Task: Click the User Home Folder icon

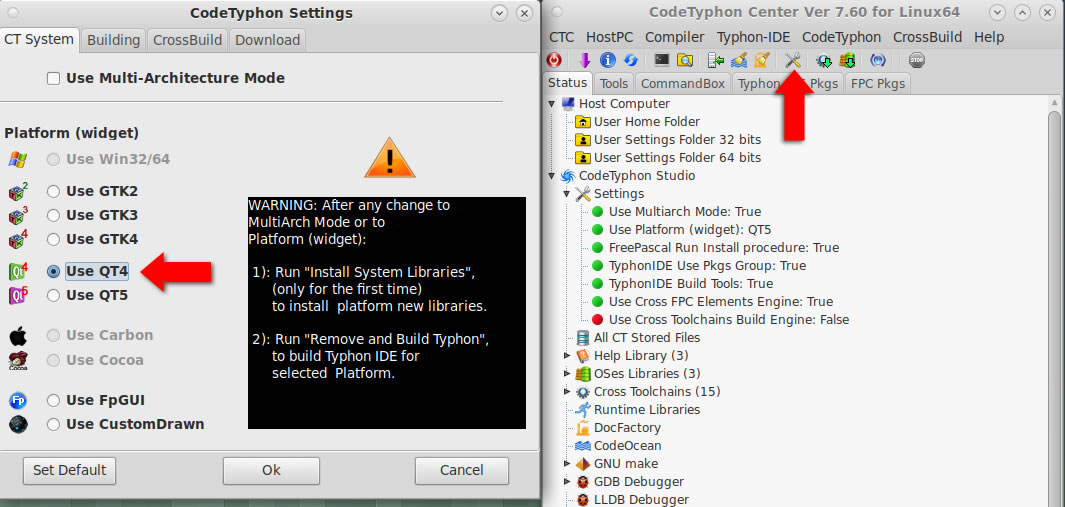Action: click(583, 122)
